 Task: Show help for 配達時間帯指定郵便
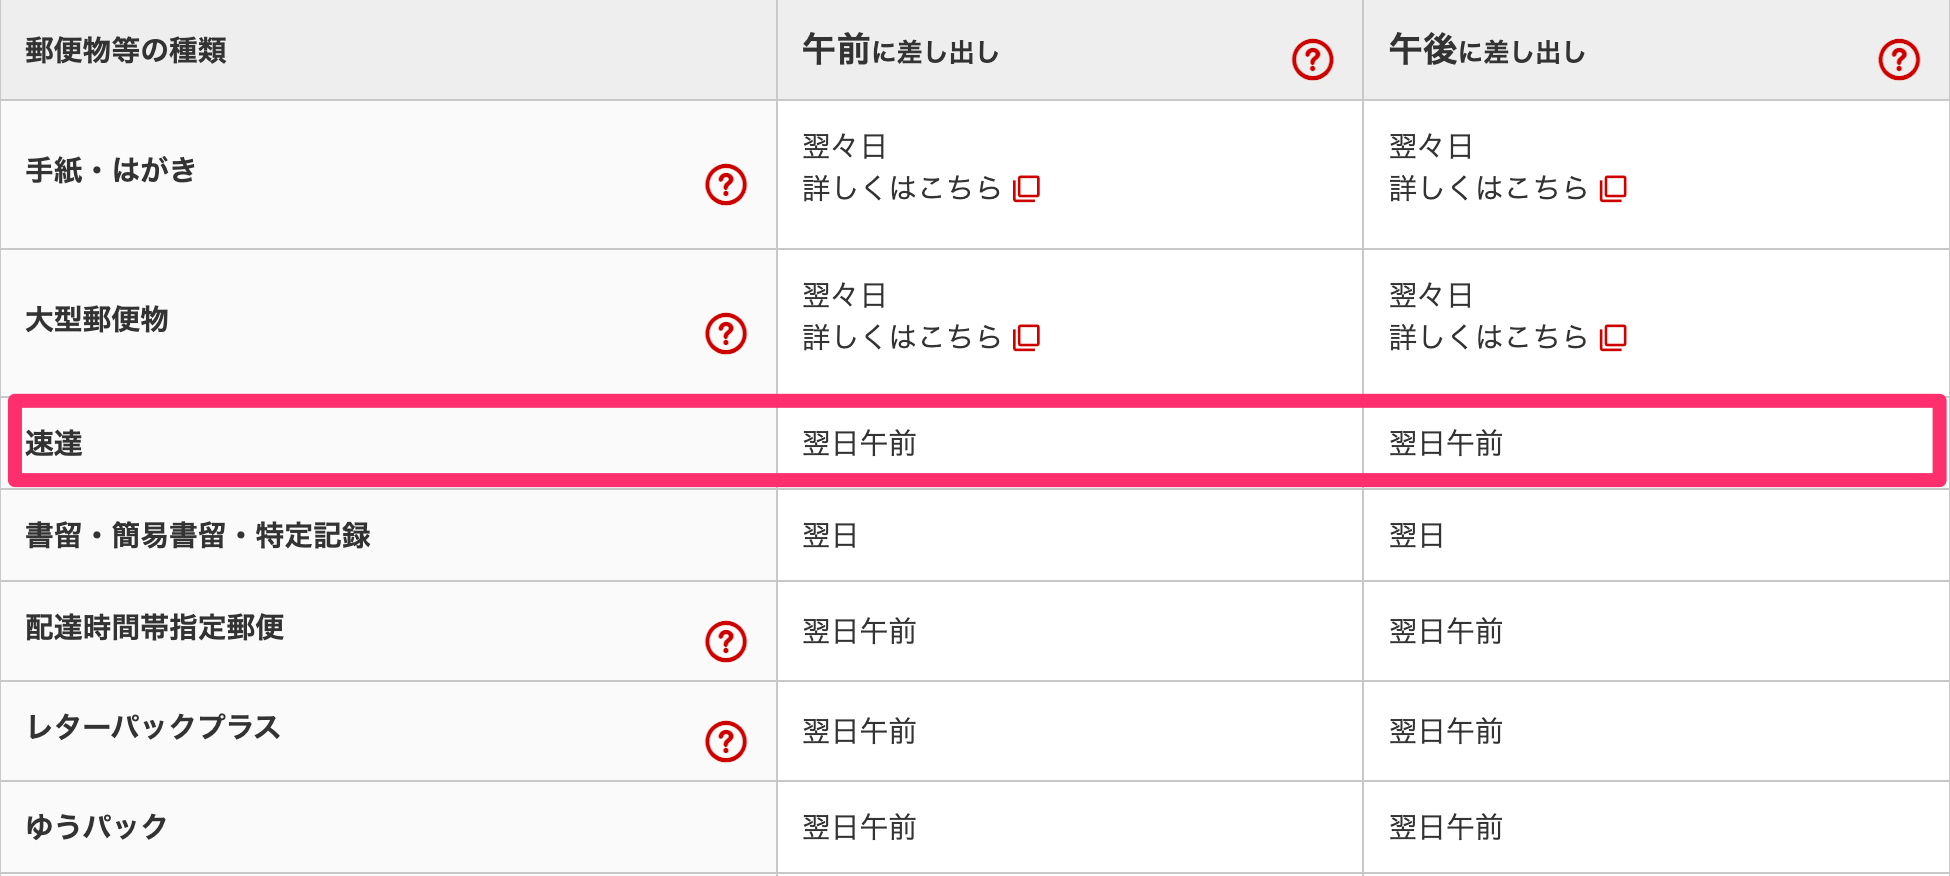coord(726,641)
